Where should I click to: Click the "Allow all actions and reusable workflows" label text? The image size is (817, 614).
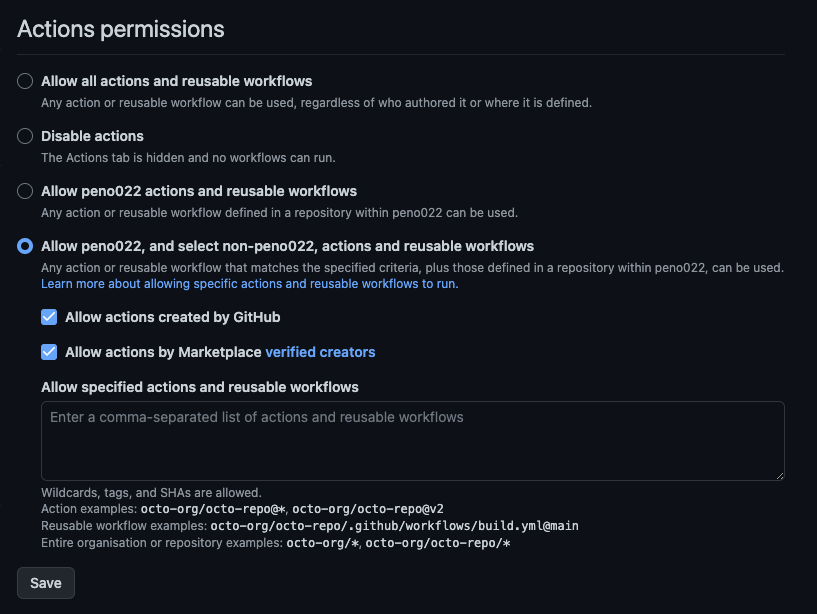176,81
